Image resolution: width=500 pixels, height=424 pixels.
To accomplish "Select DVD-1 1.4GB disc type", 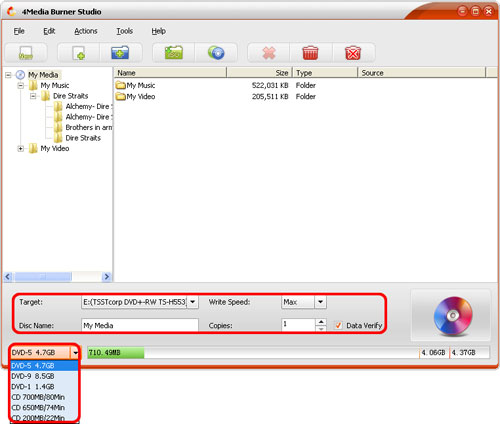I will (x=44, y=387).
